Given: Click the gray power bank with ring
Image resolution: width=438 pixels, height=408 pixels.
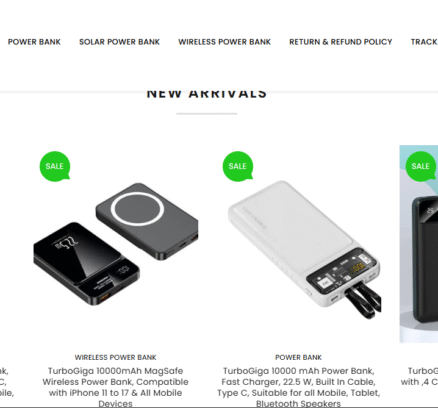Looking at the screenshot, I should [x=147, y=221].
